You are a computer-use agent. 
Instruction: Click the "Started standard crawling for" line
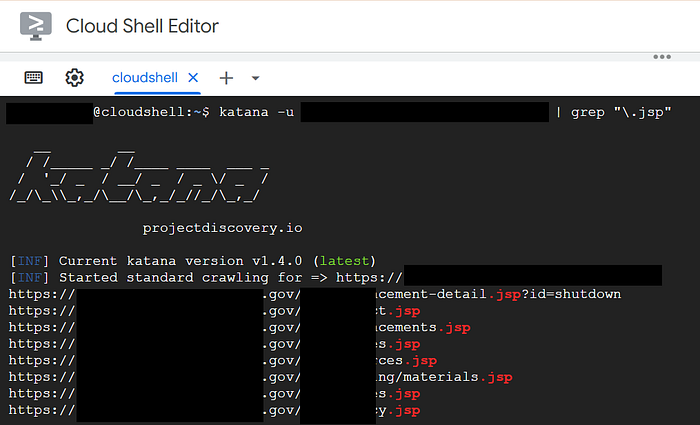point(336,277)
